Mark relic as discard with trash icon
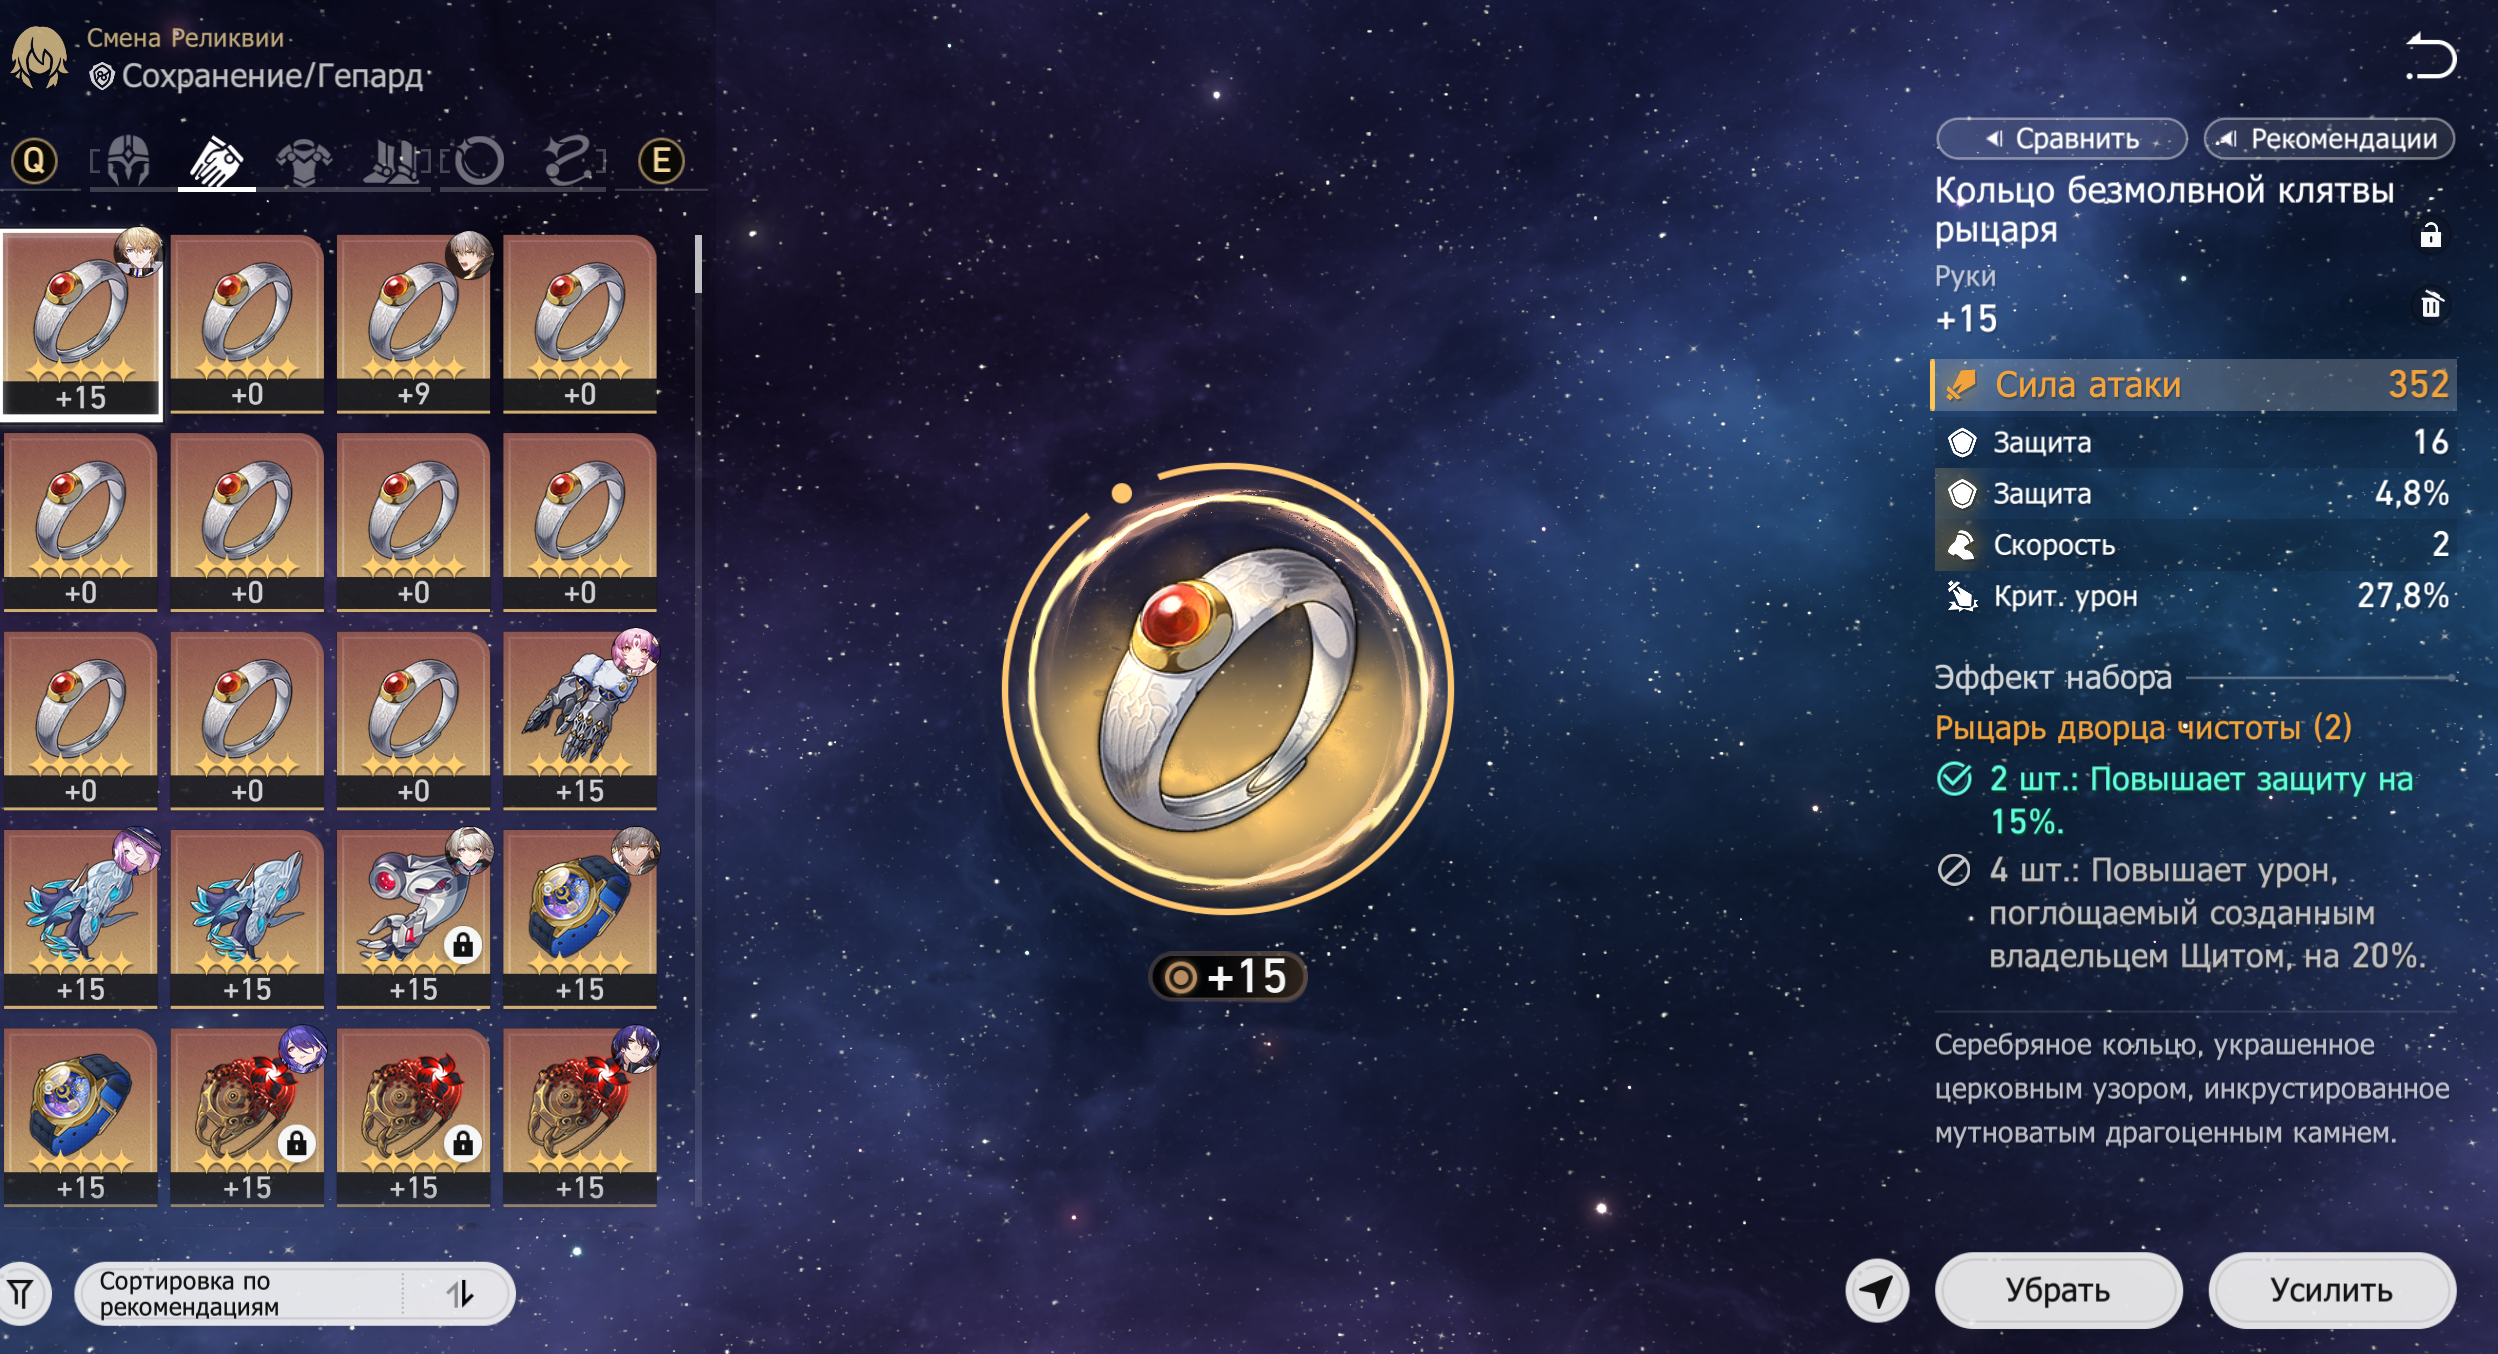 (x=2430, y=304)
